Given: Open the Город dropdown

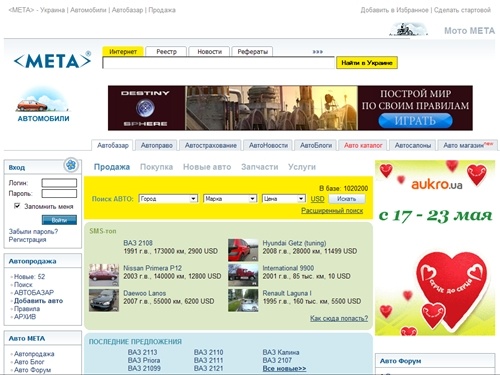Looking at the screenshot, I should tap(168, 199).
